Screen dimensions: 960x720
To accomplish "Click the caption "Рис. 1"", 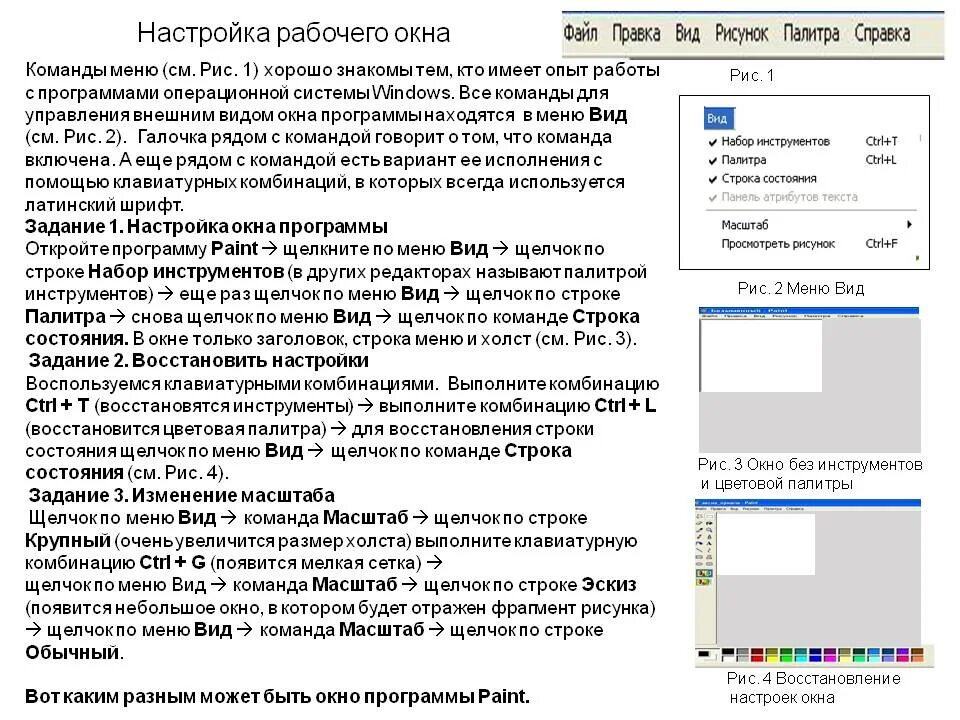I will tap(752, 75).
